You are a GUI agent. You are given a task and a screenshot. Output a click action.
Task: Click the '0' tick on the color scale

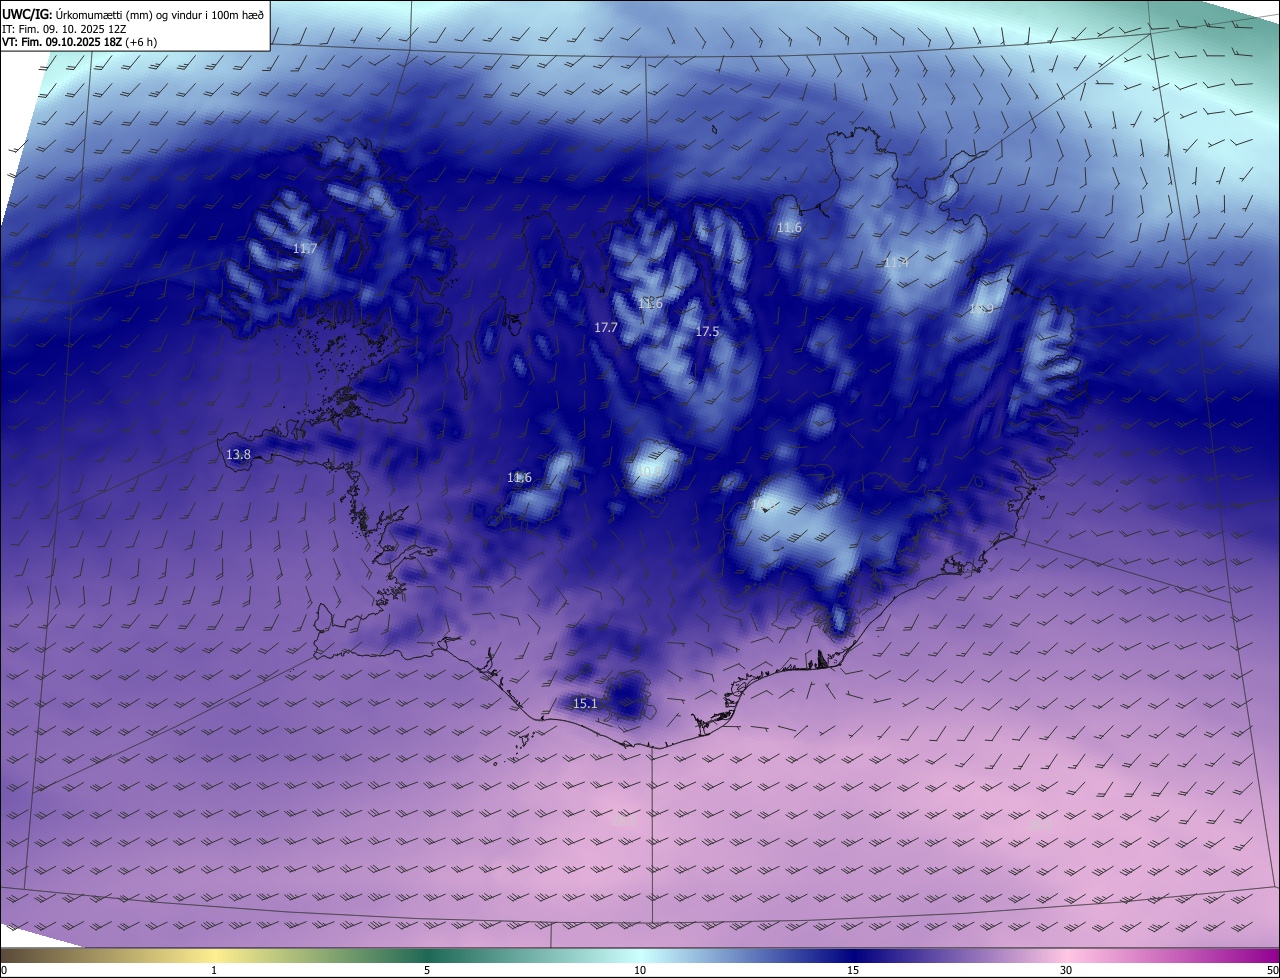click(4, 970)
